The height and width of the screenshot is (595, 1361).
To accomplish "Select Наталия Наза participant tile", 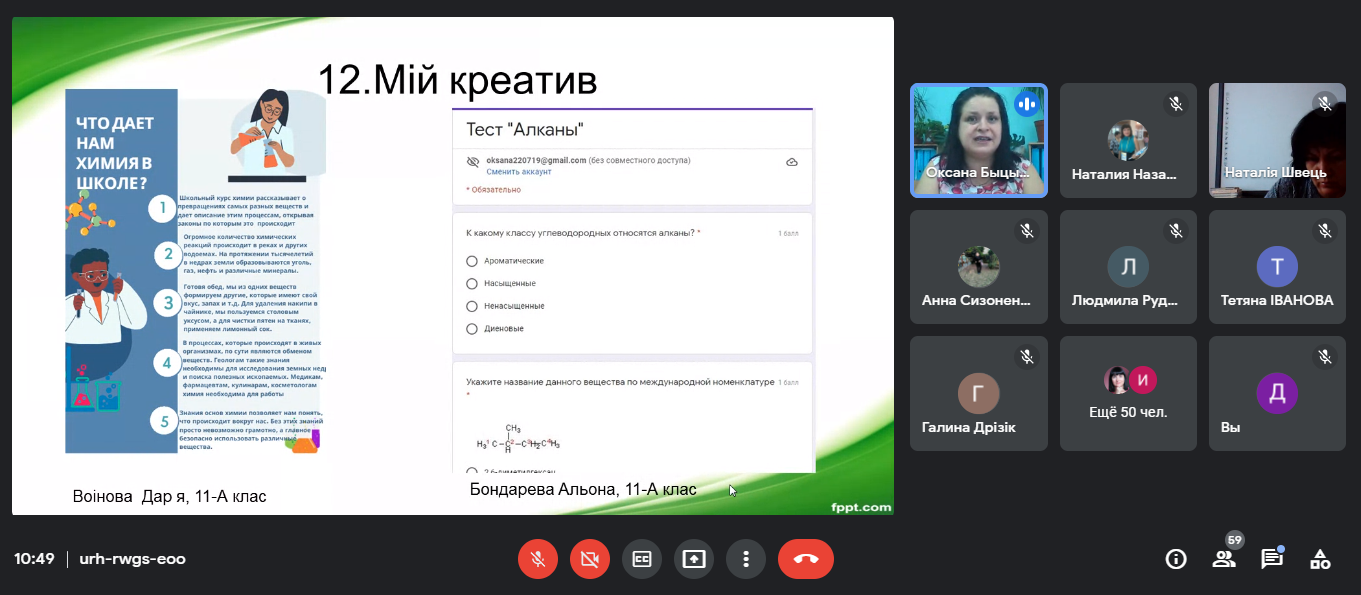I will [x=1129, y=140].
